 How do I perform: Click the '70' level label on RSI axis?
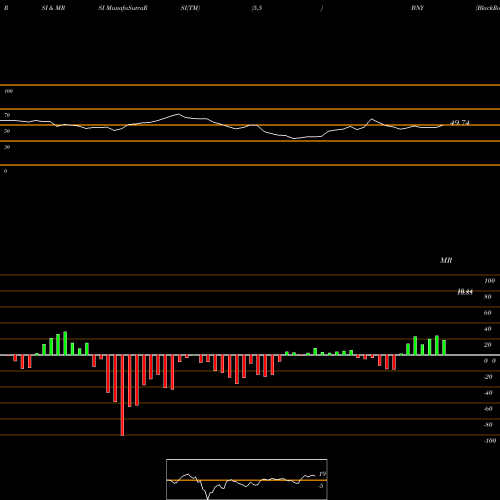7,115
